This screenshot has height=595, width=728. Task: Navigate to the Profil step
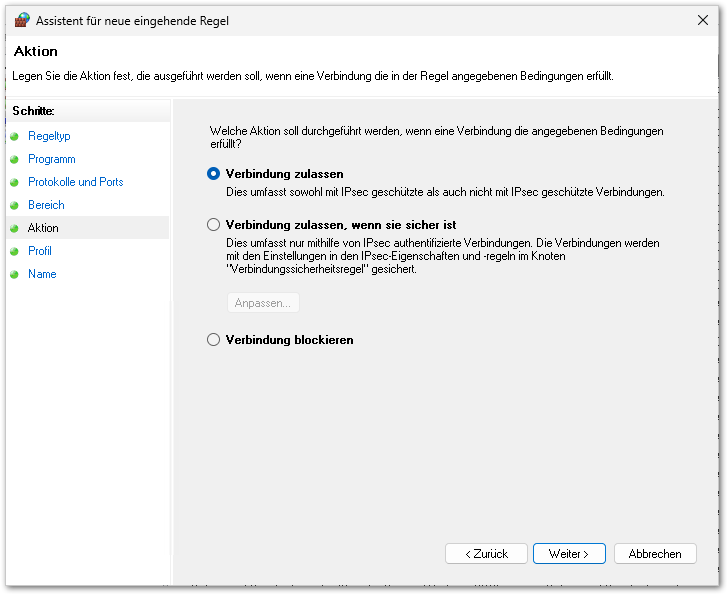39,251
